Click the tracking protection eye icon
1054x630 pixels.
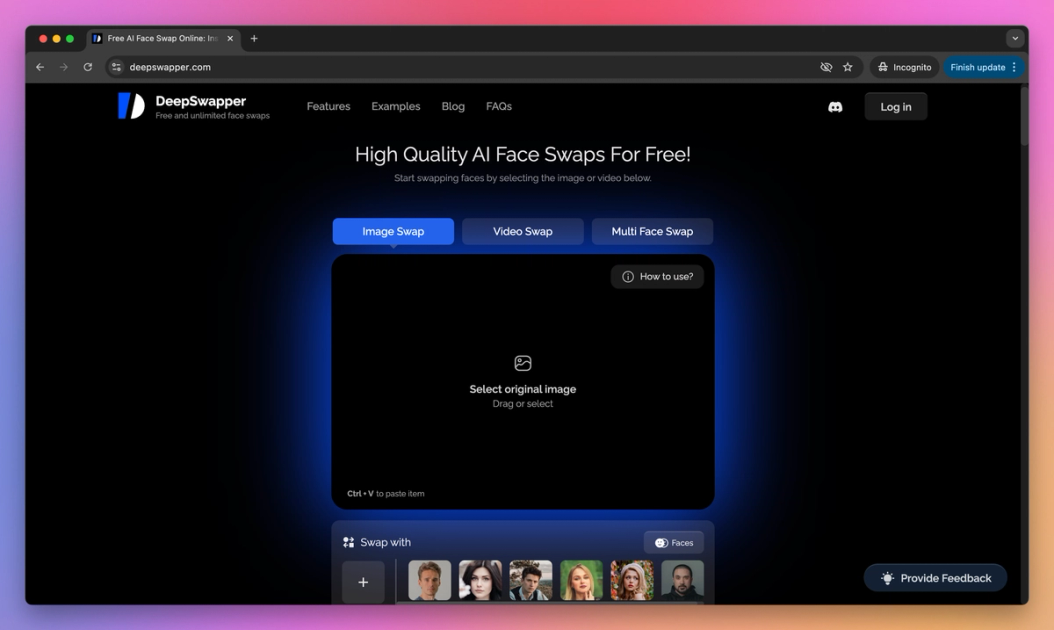[826, 67]
